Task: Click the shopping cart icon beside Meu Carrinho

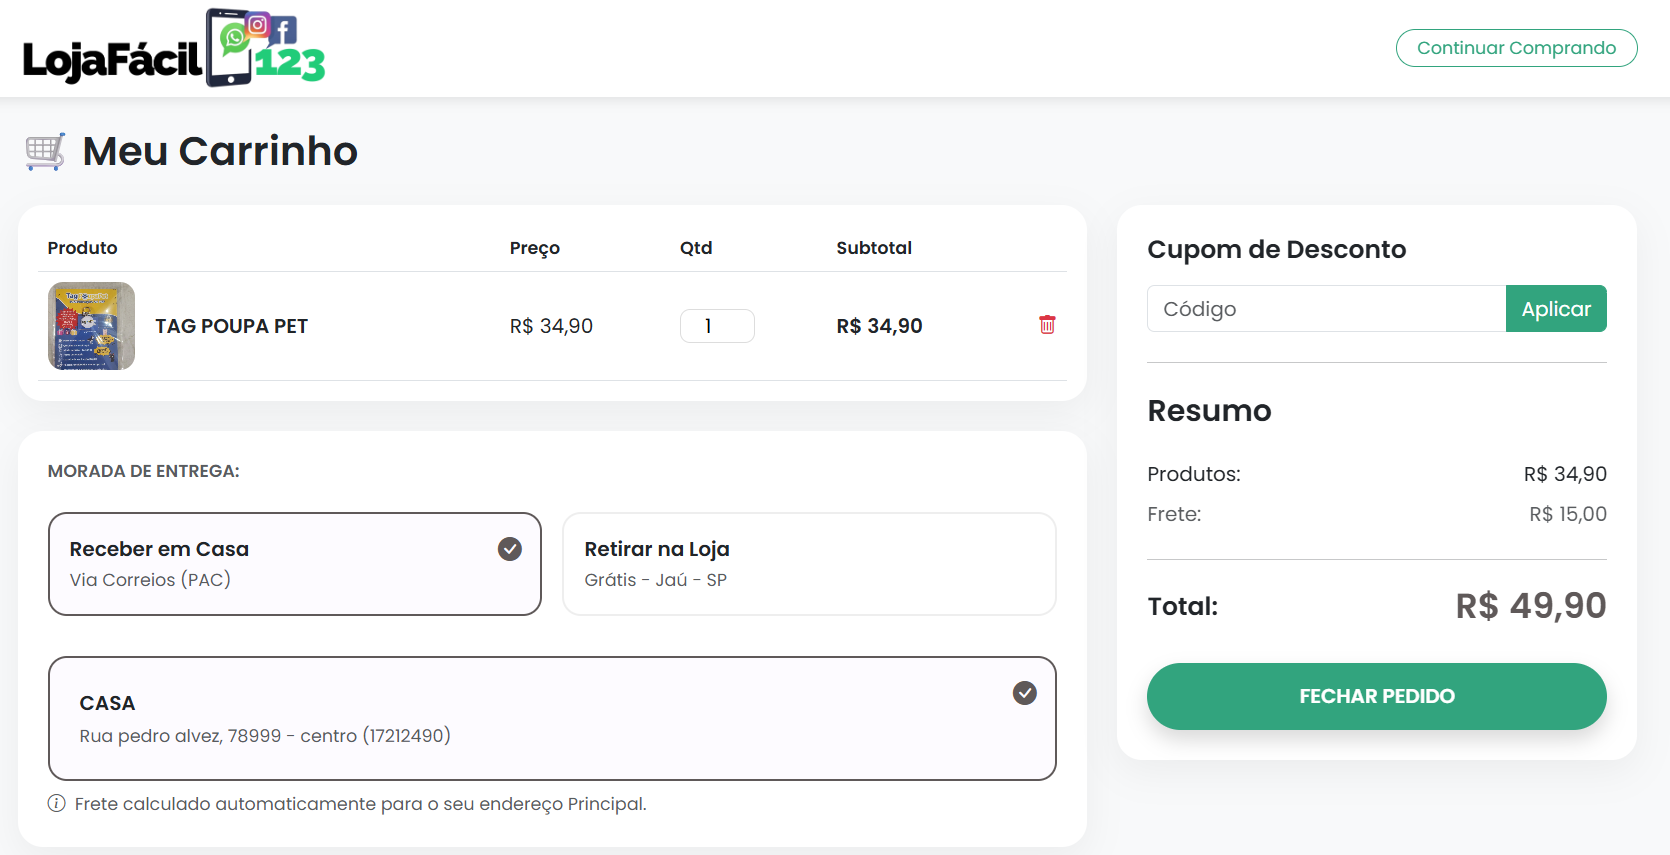Action: click(x=45, y=152)
